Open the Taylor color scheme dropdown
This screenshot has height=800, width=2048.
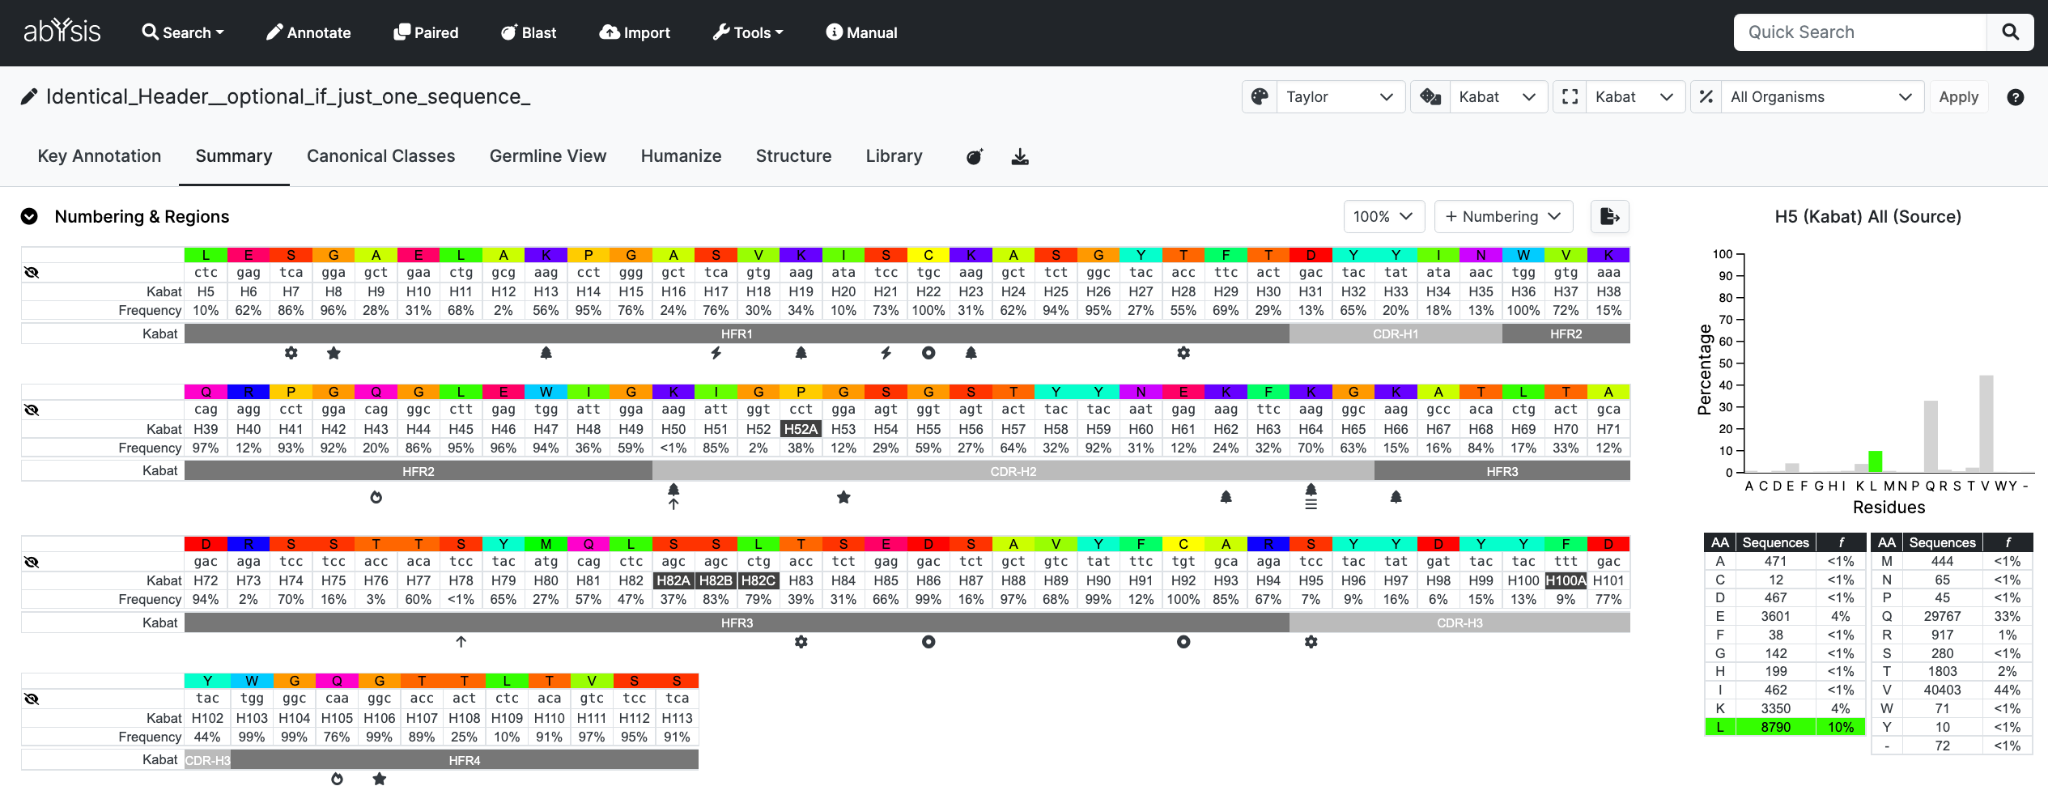1339,97
